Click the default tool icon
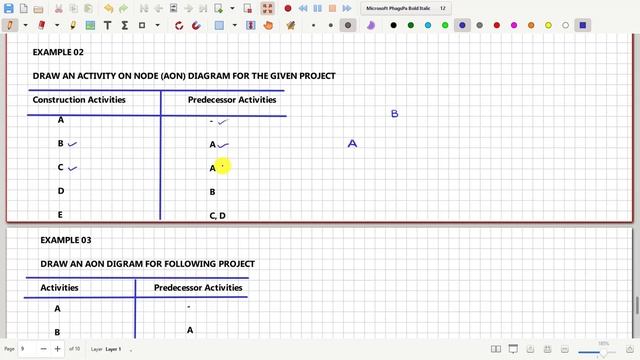Image resolution: width=640 pixels, height=360 pixels. pyautogui.click(x=291, y=25)
